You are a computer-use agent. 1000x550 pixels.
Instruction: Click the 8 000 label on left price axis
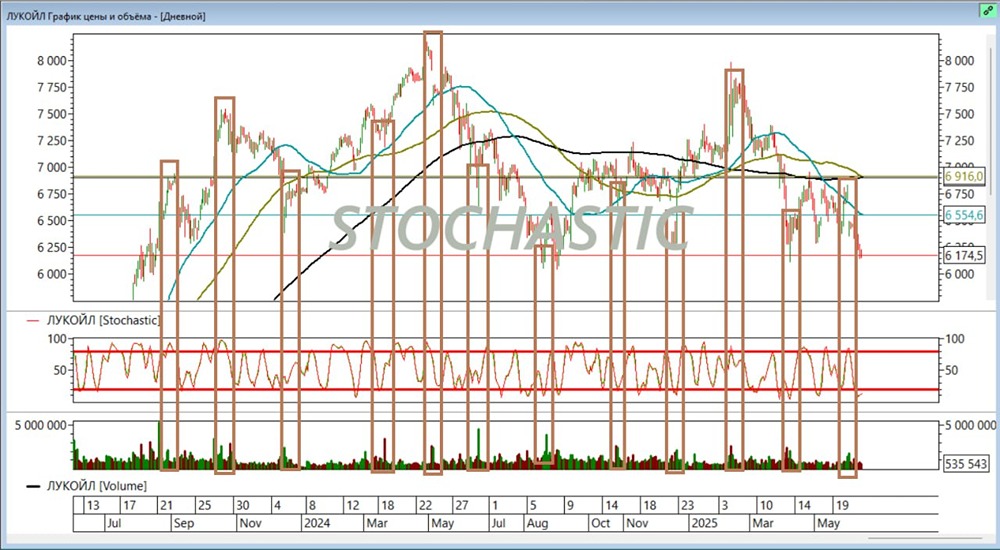click(x=50, y=60)
